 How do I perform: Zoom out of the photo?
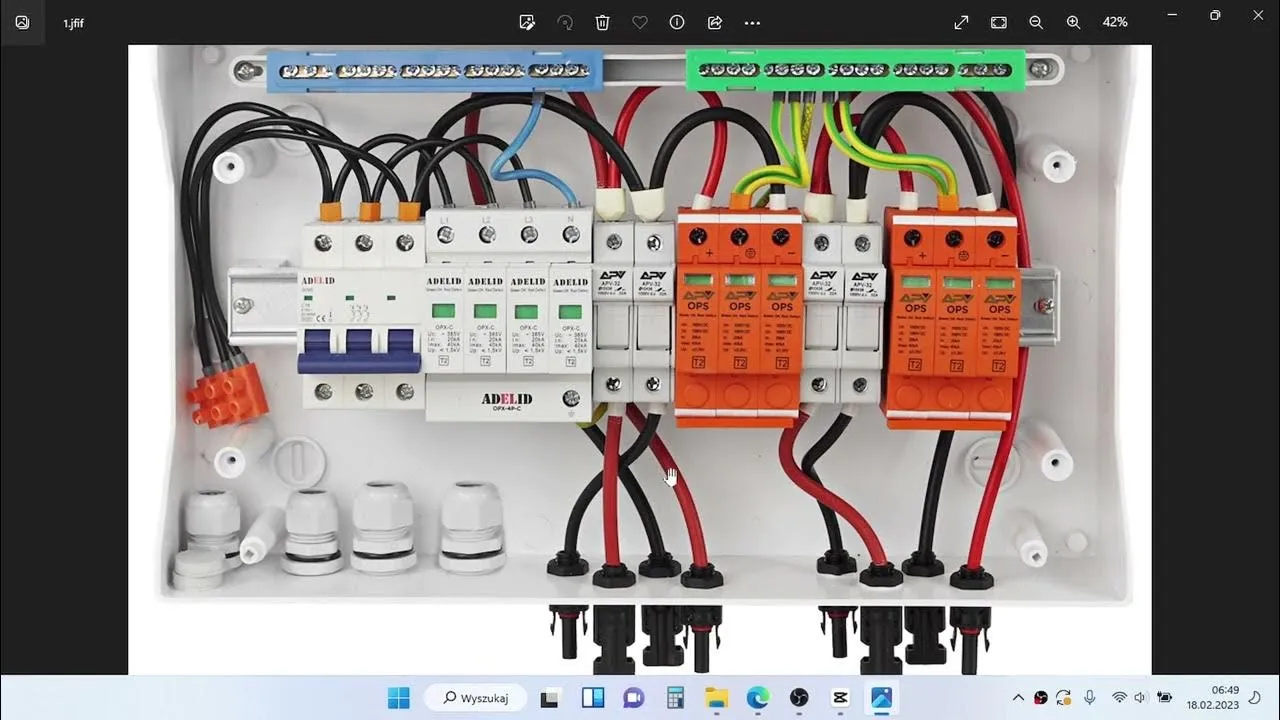(x=1036, y=22)
